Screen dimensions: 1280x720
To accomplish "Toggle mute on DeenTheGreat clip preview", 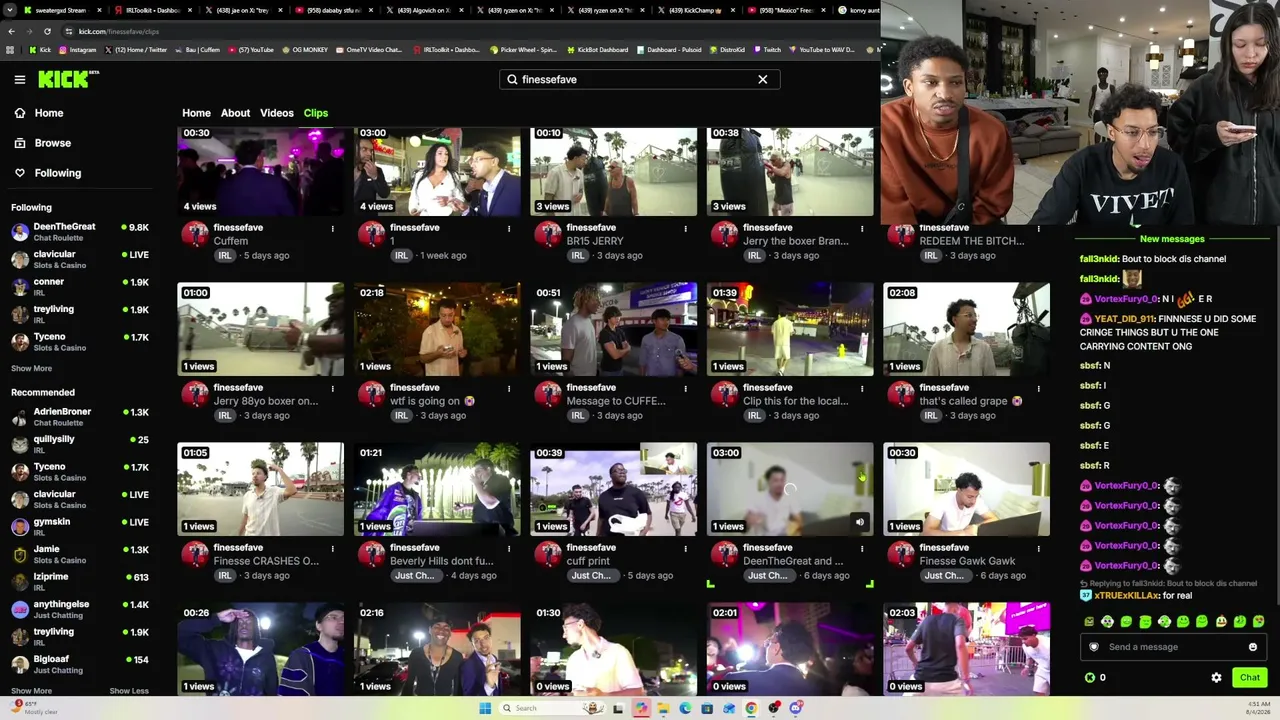I will click(860, 522).
